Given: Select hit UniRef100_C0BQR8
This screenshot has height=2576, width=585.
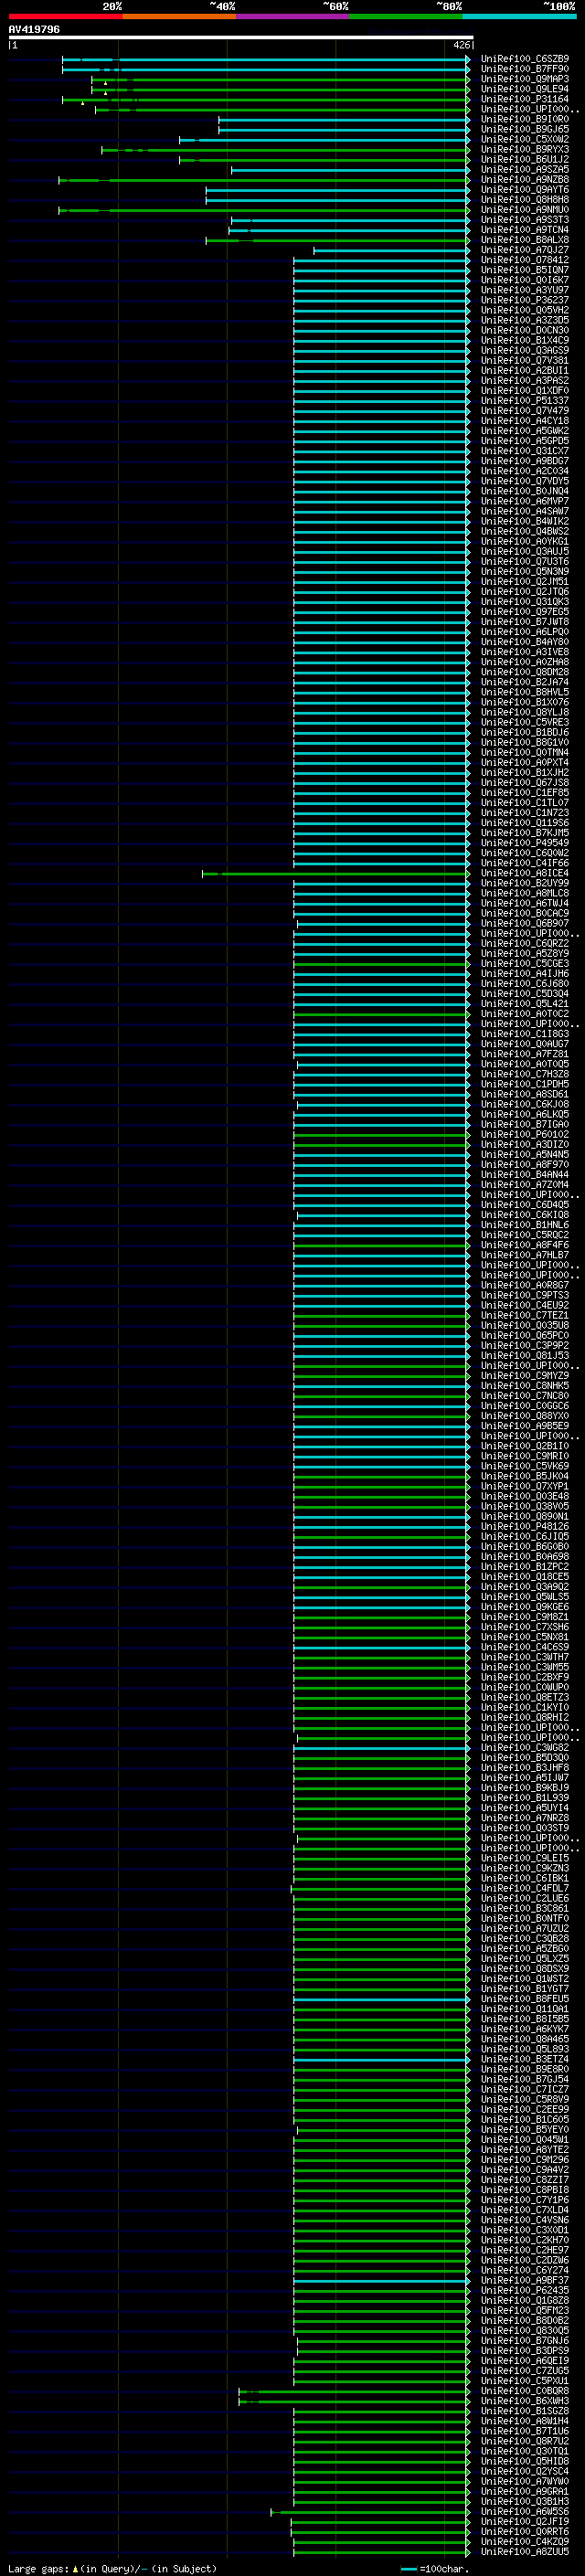Looking at the screenshot, I should pos(525,2391).
